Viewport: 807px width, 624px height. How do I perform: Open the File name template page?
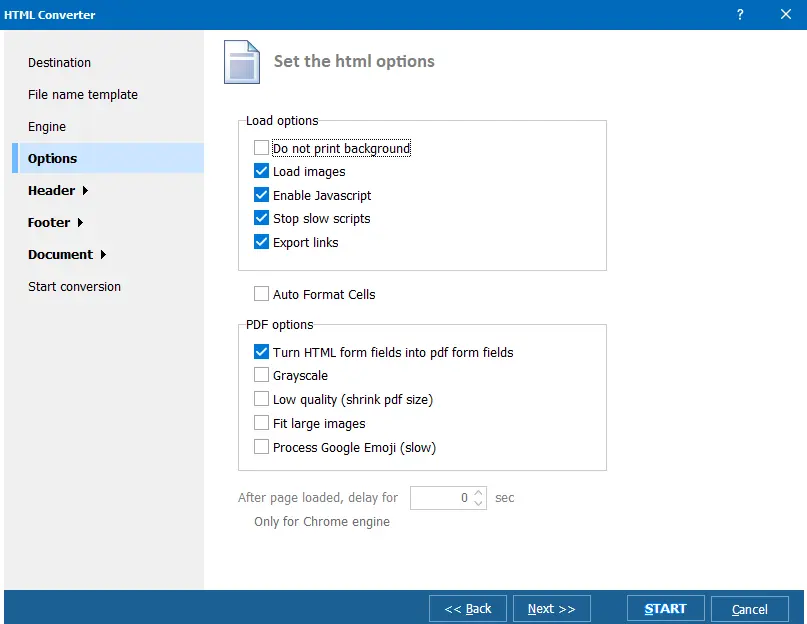coord(83,94)
